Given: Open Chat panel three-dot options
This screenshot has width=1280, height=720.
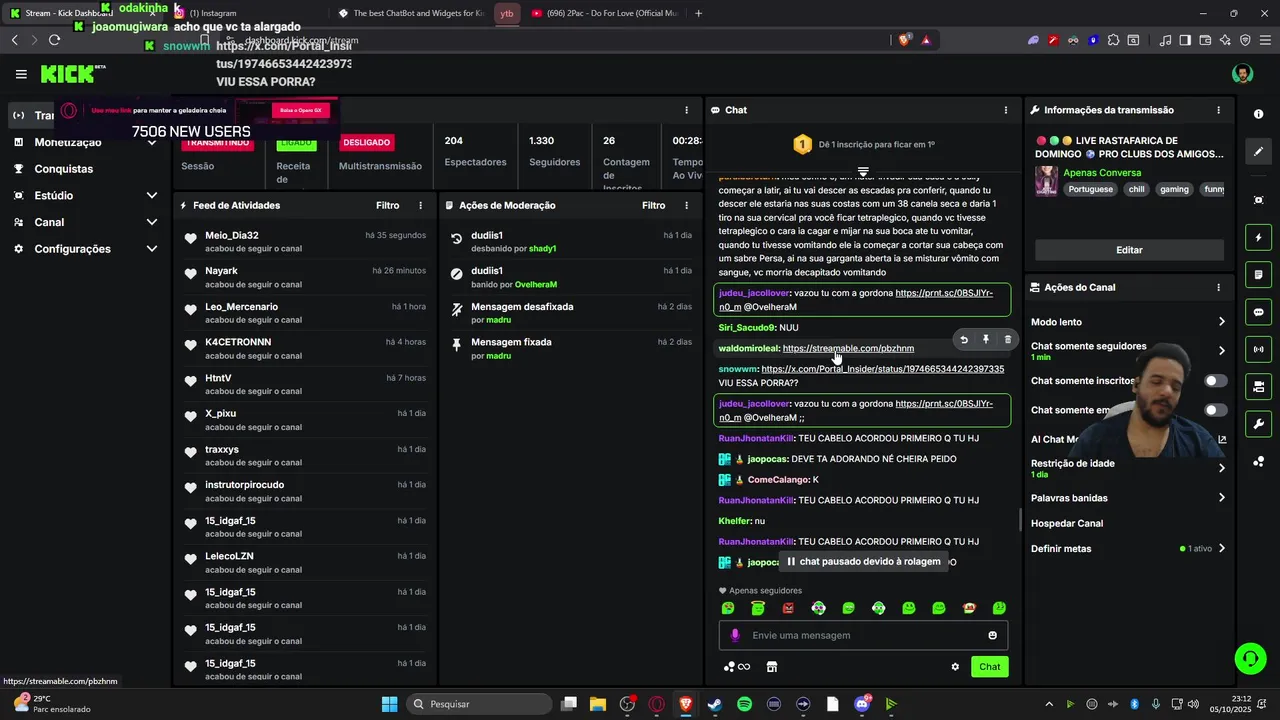Looking at the screenshot, I should [1006, 110].
